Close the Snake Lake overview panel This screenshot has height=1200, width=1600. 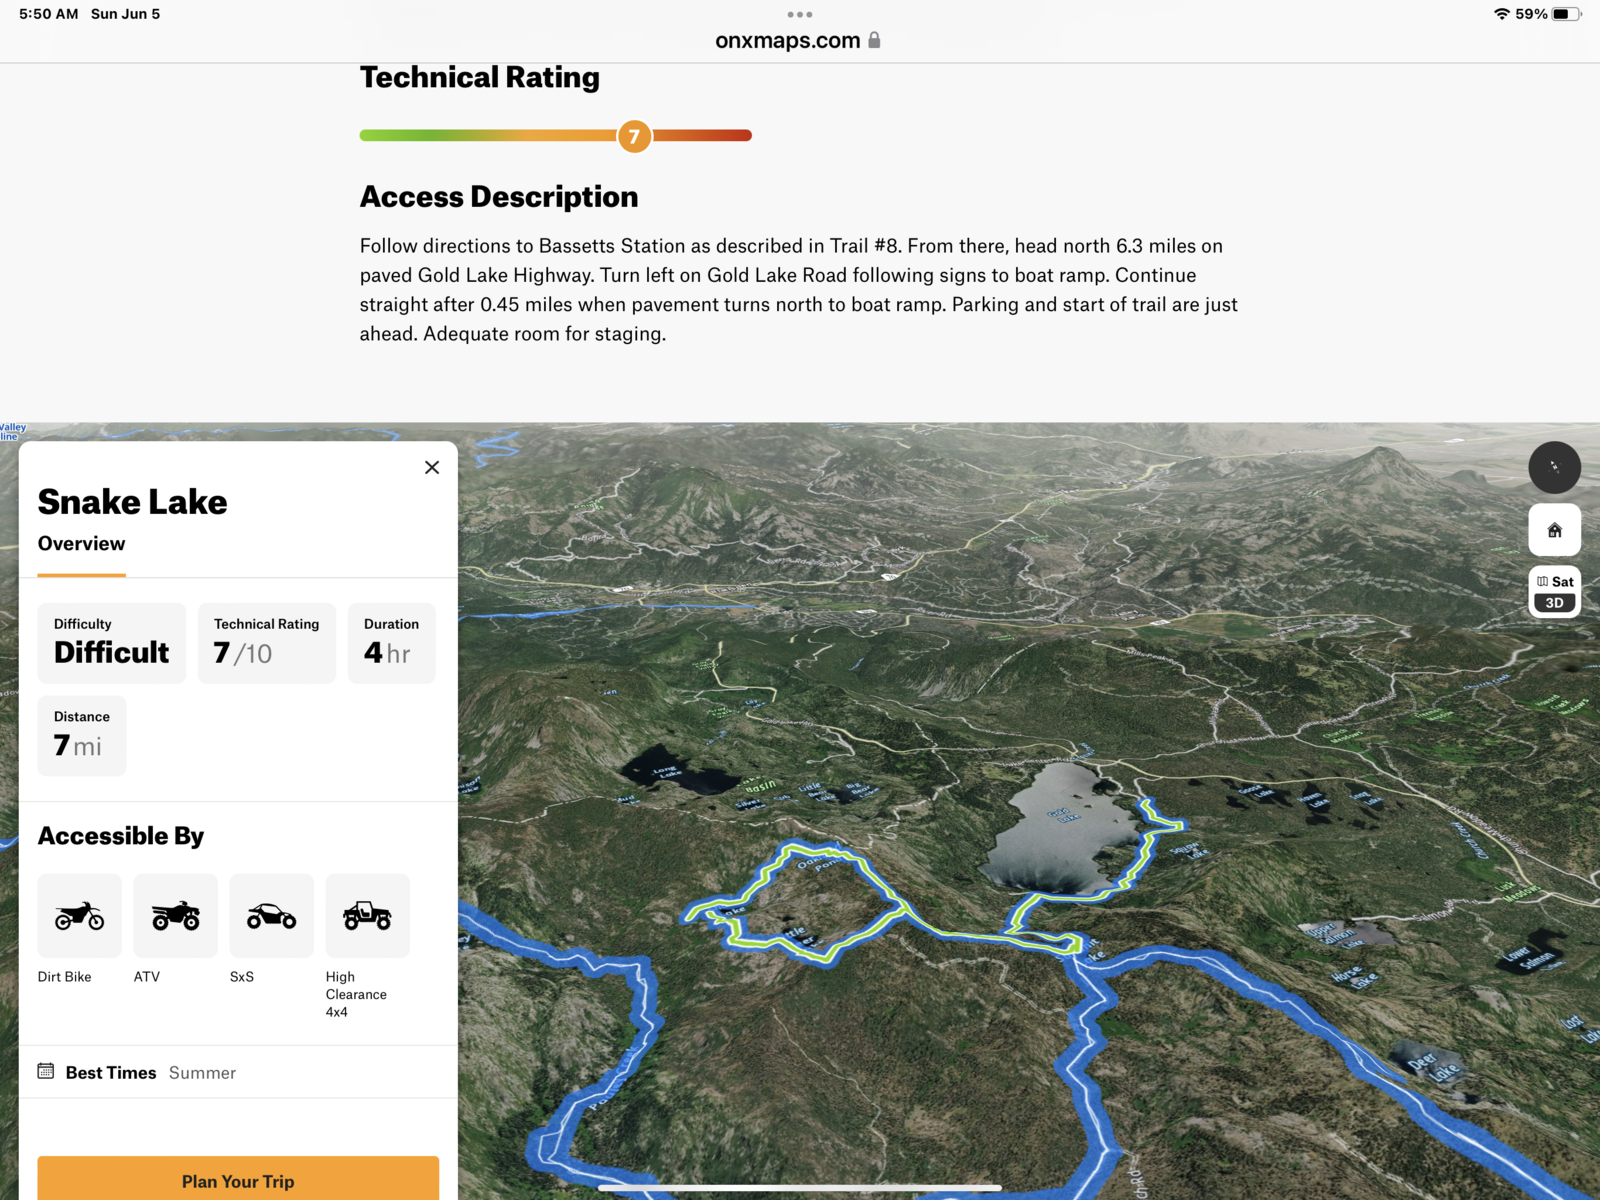[432, 467]
